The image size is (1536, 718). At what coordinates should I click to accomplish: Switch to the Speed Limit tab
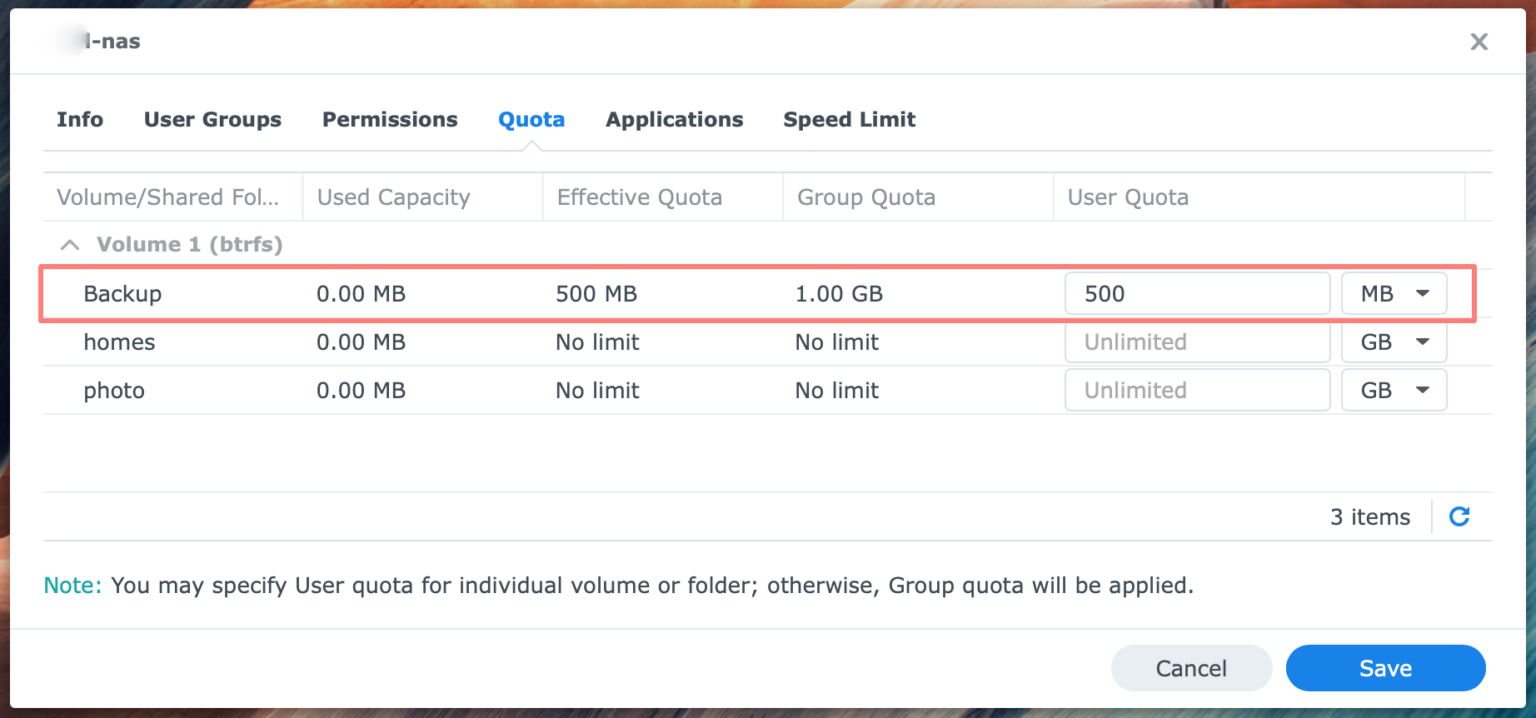coord(849,119)
